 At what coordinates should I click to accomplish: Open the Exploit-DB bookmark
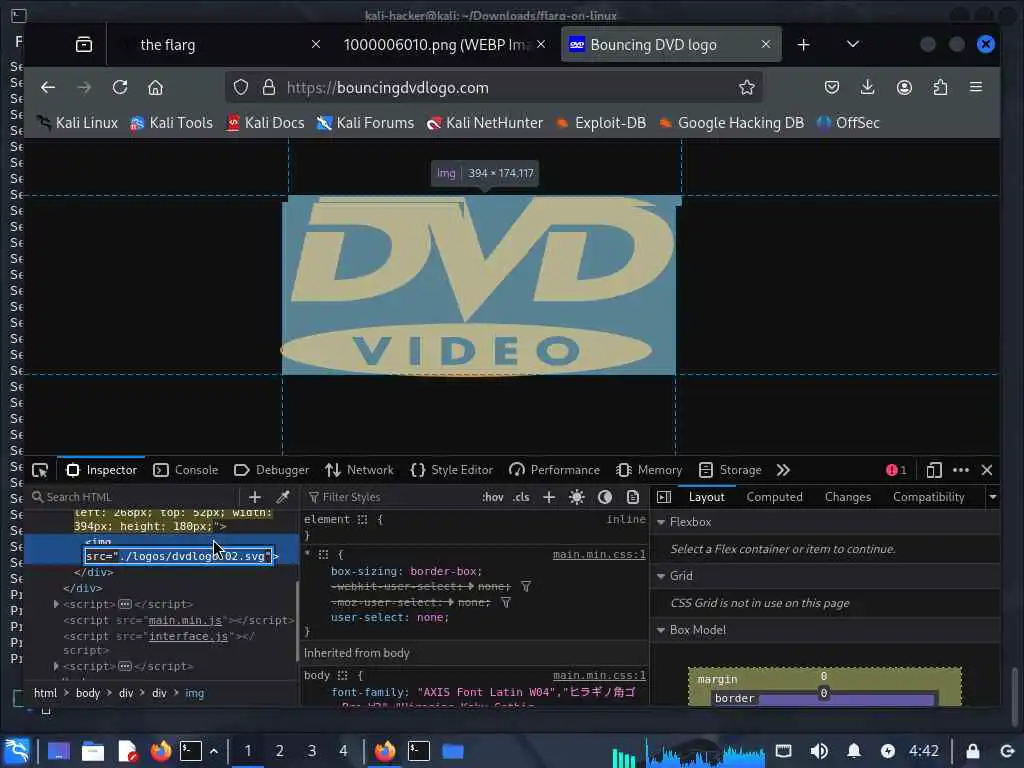pos(600,123)
